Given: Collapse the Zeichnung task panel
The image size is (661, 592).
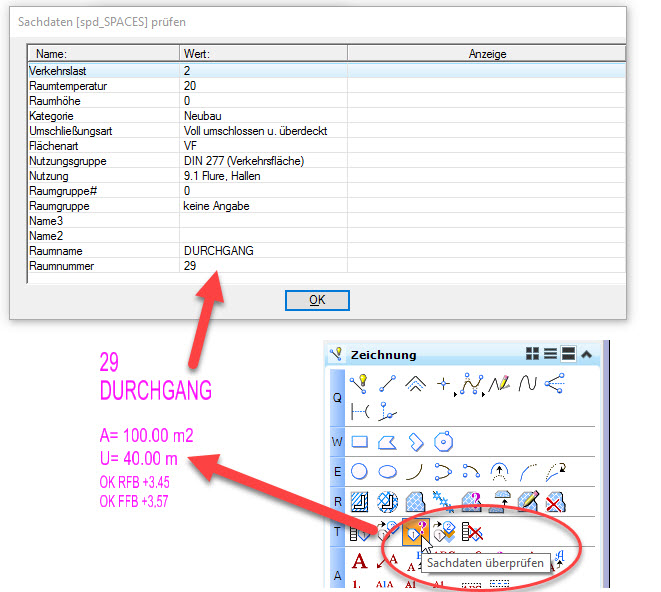Looking at the screenshot, I should 586,354.
